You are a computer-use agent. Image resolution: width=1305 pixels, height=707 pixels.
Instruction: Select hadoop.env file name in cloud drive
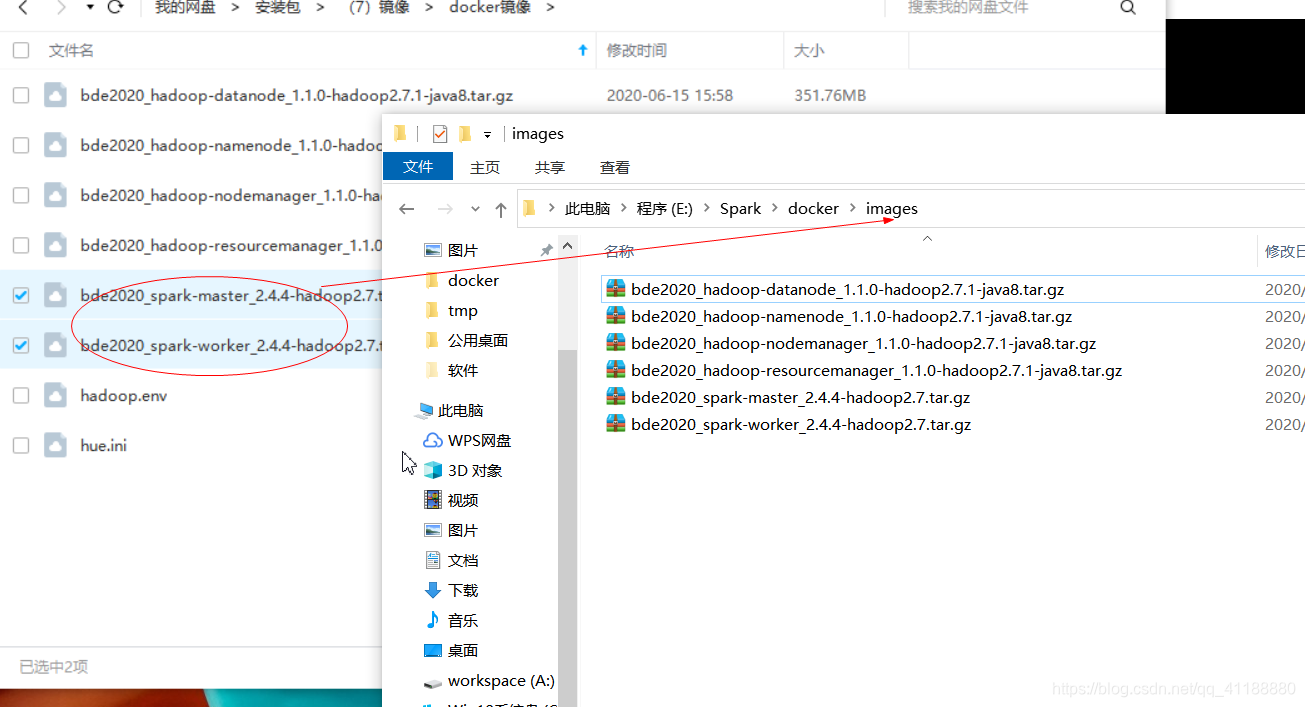[x=123, y=395]
